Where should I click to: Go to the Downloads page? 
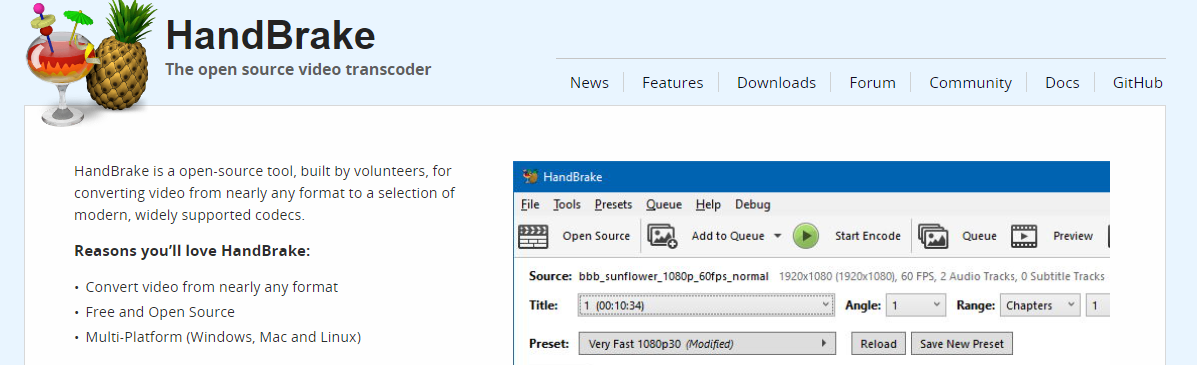click(776, 82)
